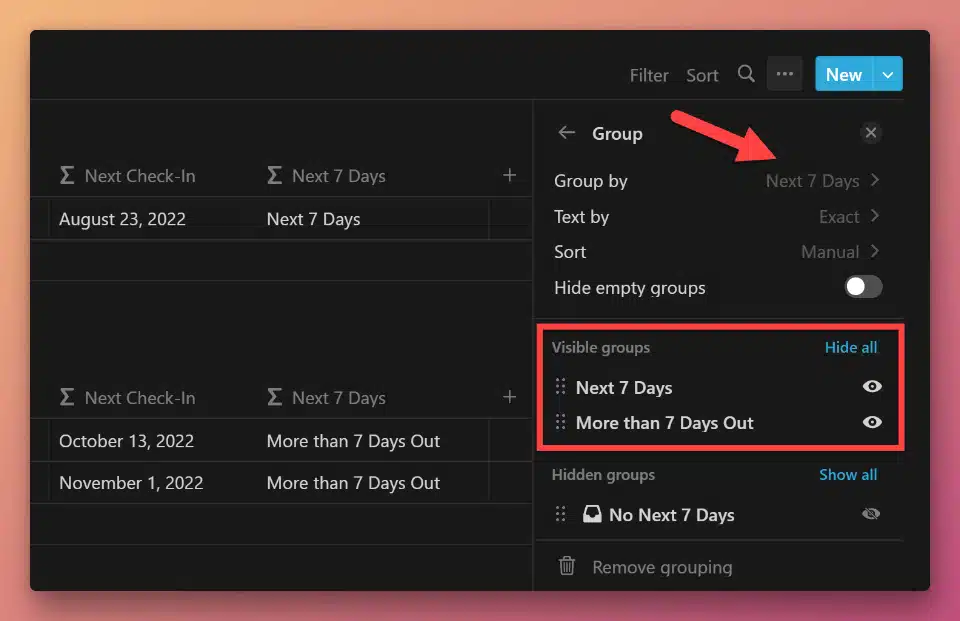Click the lower table's Next 7 Days column header
The height and width of the screenshot is (621, 960).
tap(326, 397)
